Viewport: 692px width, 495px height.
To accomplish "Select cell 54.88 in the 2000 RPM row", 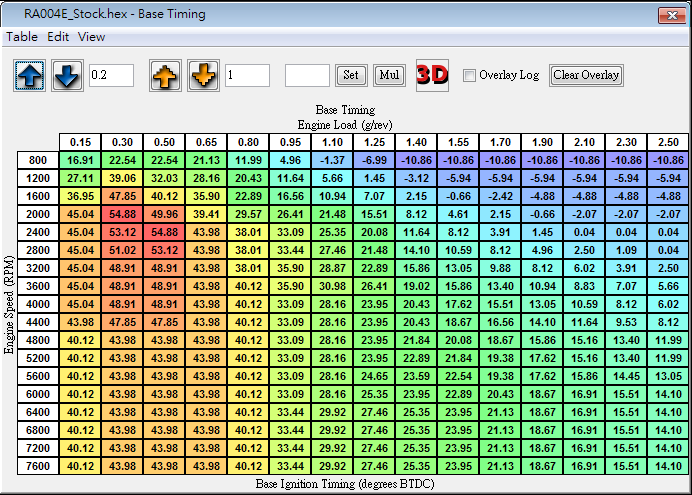I will coord(122,214).
